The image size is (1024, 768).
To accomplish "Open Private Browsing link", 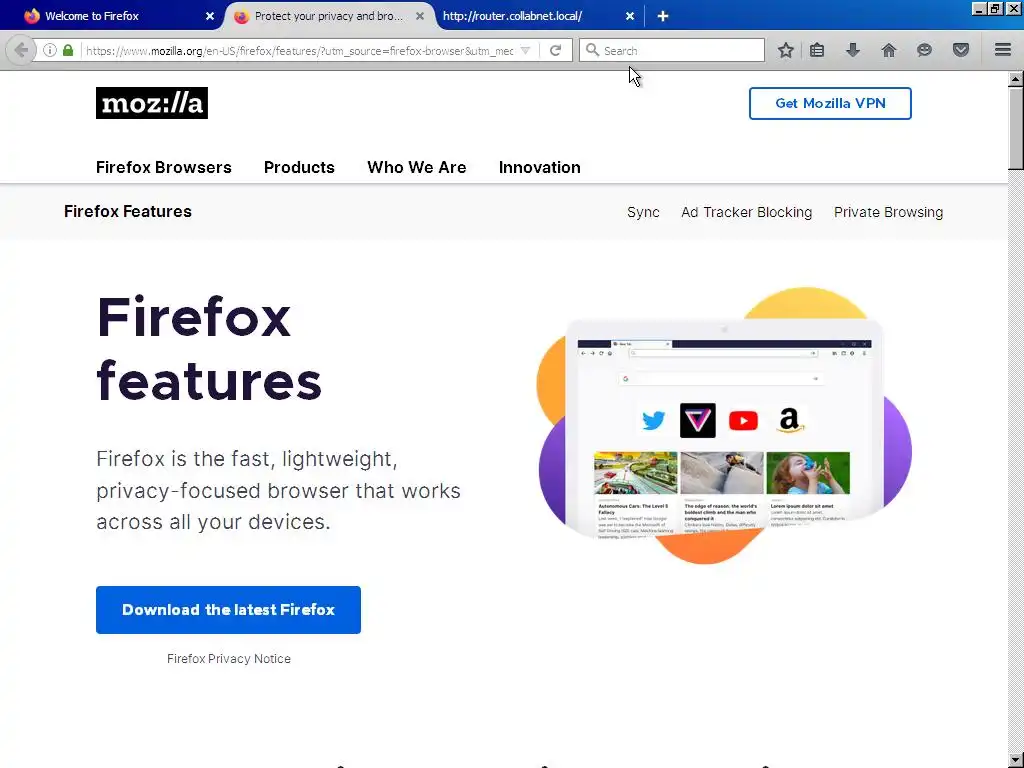I will [x=888, y=212].
